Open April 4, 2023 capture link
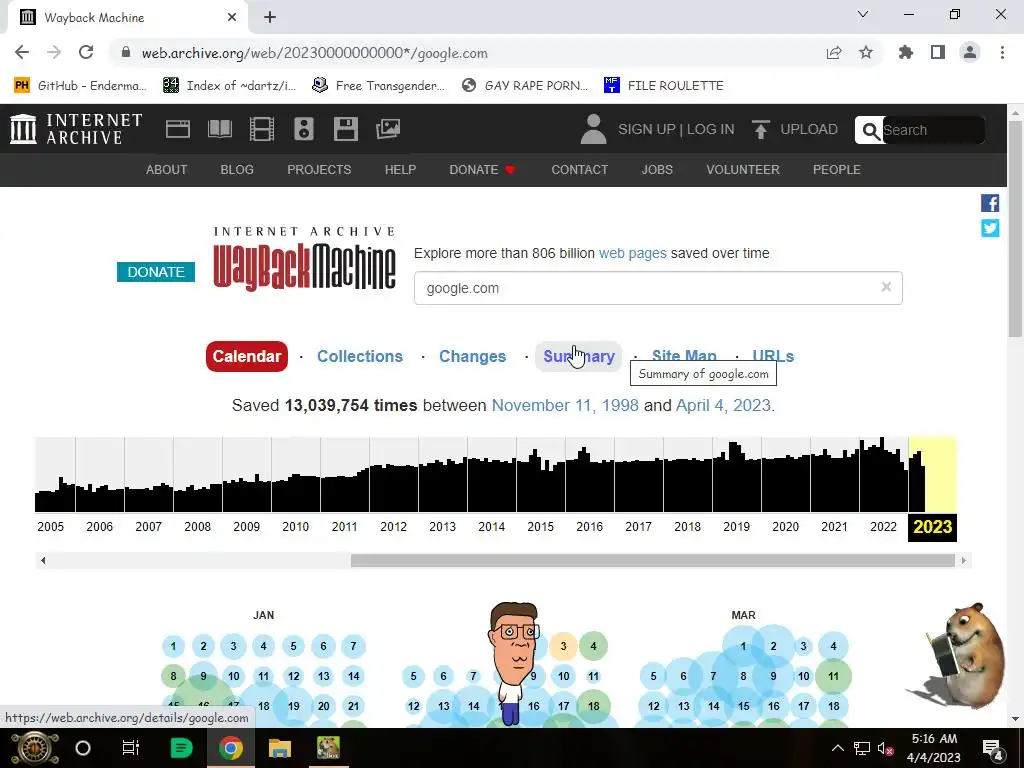This screenshot has height=768, width=1024. click(724, 406)
